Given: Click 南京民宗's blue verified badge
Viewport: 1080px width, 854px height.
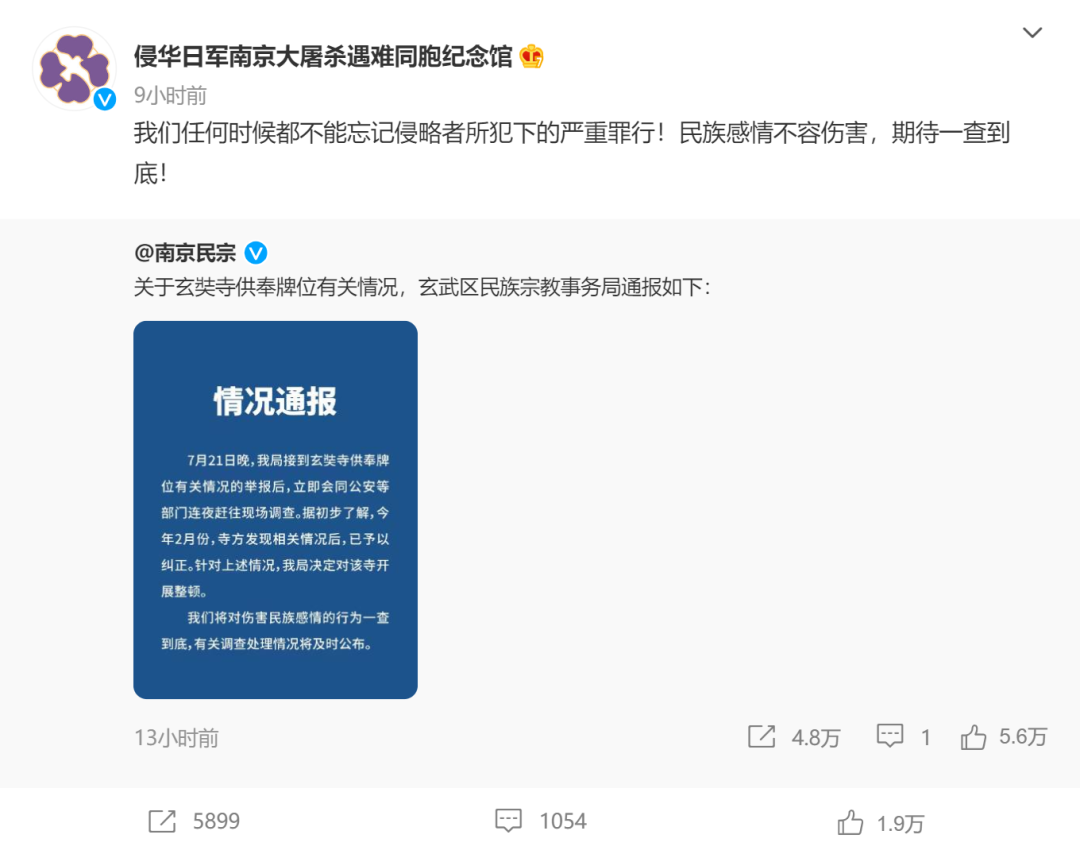Looking at the screenshot, I should tap(256, 253).
